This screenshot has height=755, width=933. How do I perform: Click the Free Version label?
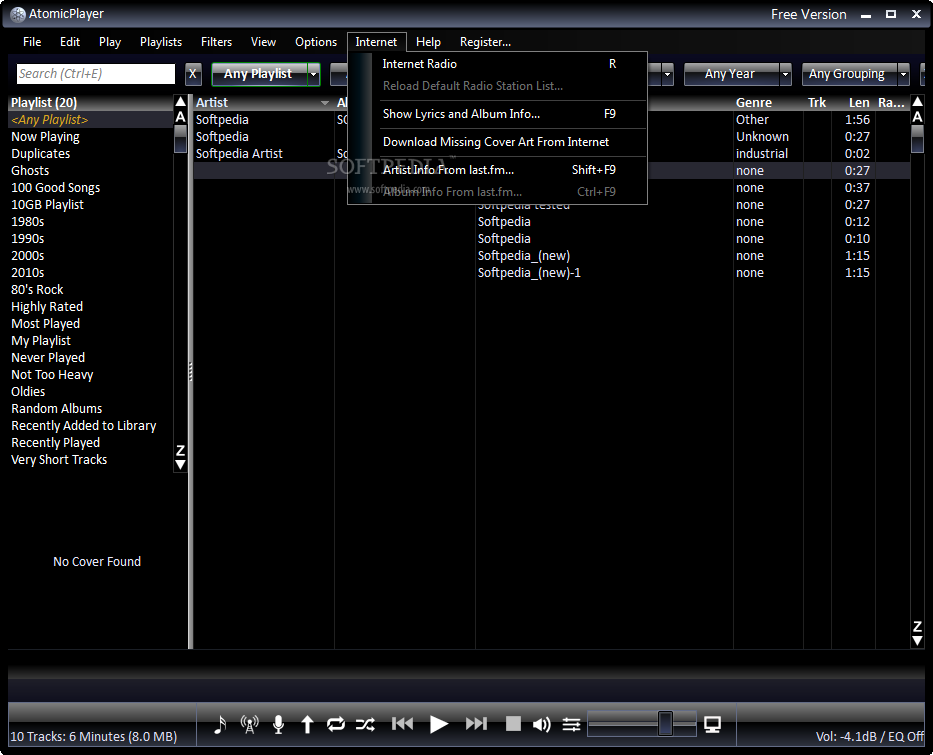tap(809, 14)
